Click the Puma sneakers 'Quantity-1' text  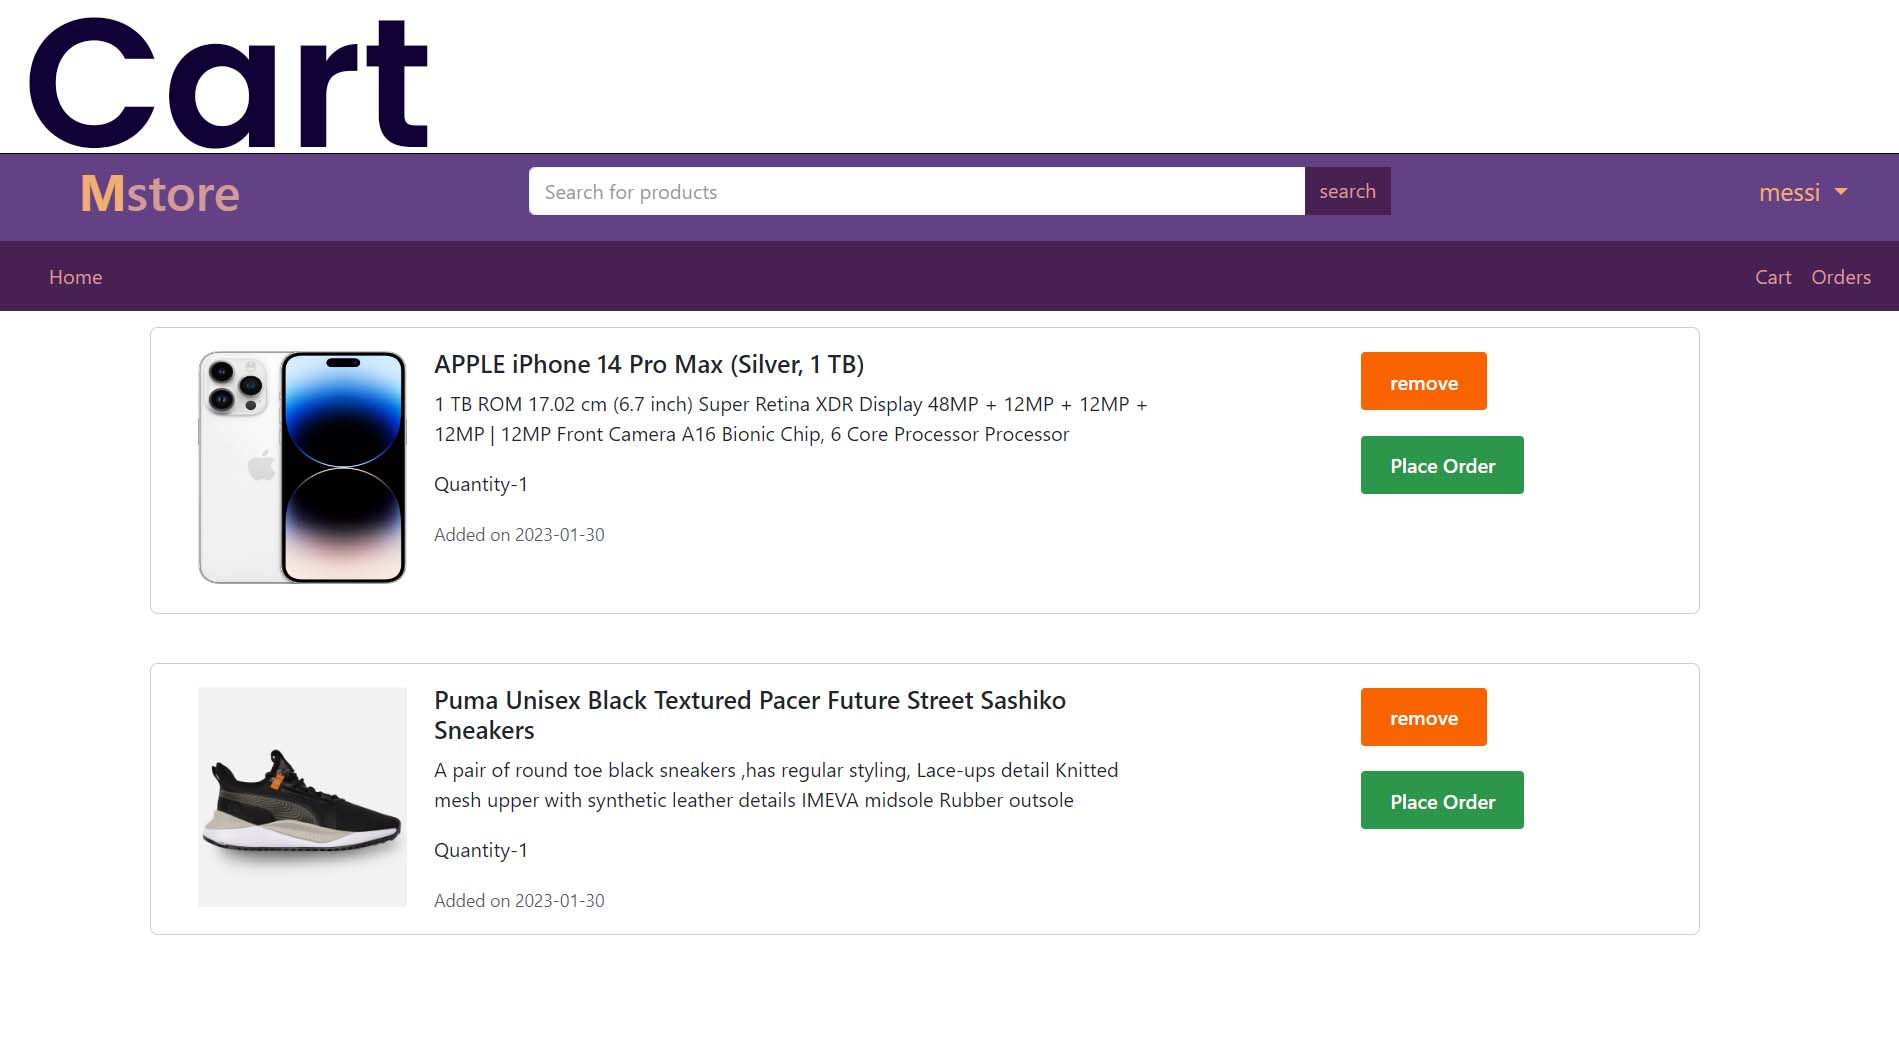coord(481,850)
